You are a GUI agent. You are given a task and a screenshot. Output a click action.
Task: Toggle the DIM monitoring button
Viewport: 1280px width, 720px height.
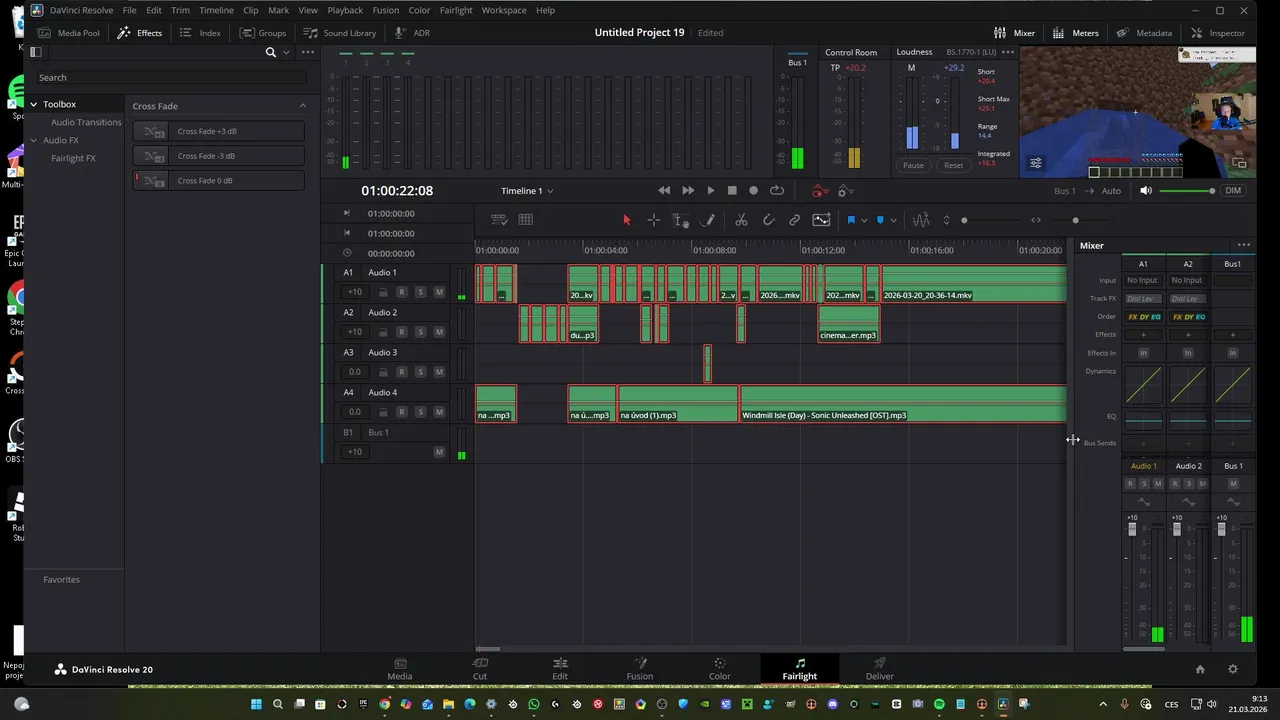[1233, 191]
